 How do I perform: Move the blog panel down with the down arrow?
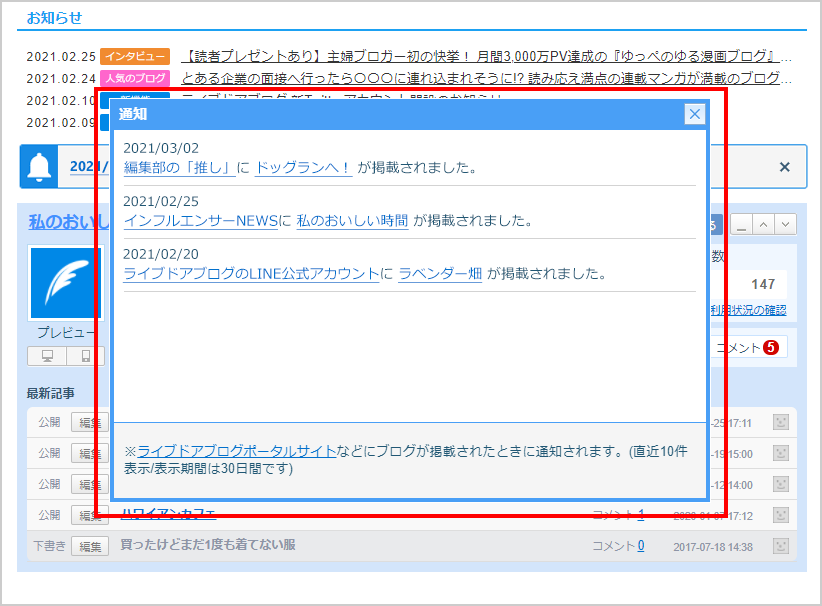pyautogui.click(x=785, y=224)
